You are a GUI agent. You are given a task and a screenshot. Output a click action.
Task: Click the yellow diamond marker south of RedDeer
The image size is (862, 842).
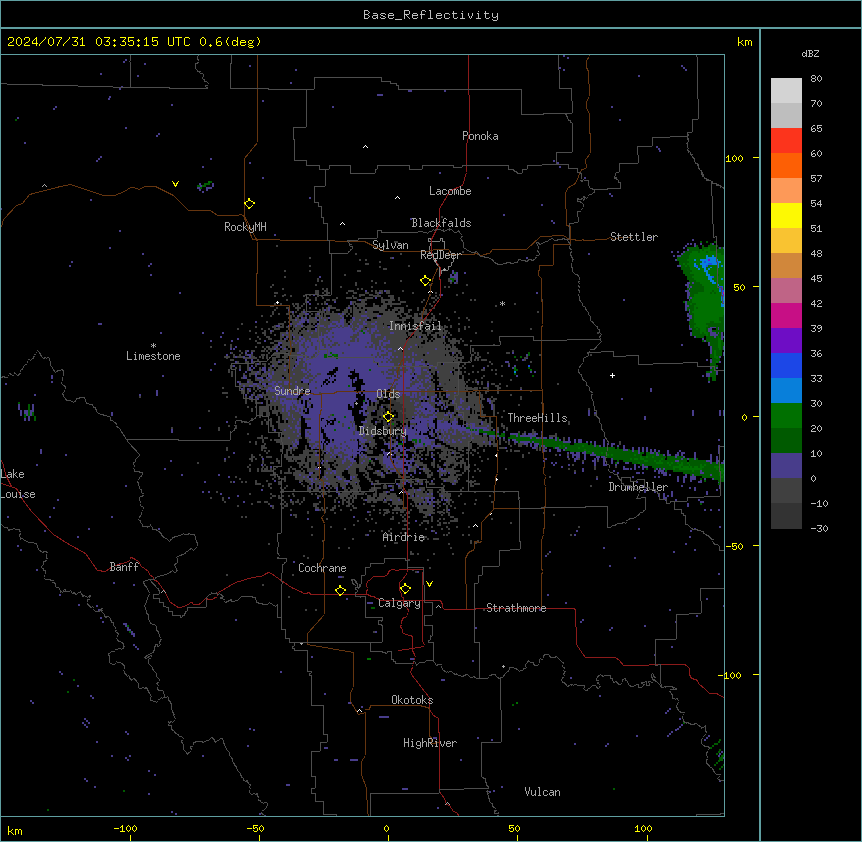click(x=426, y=281)
